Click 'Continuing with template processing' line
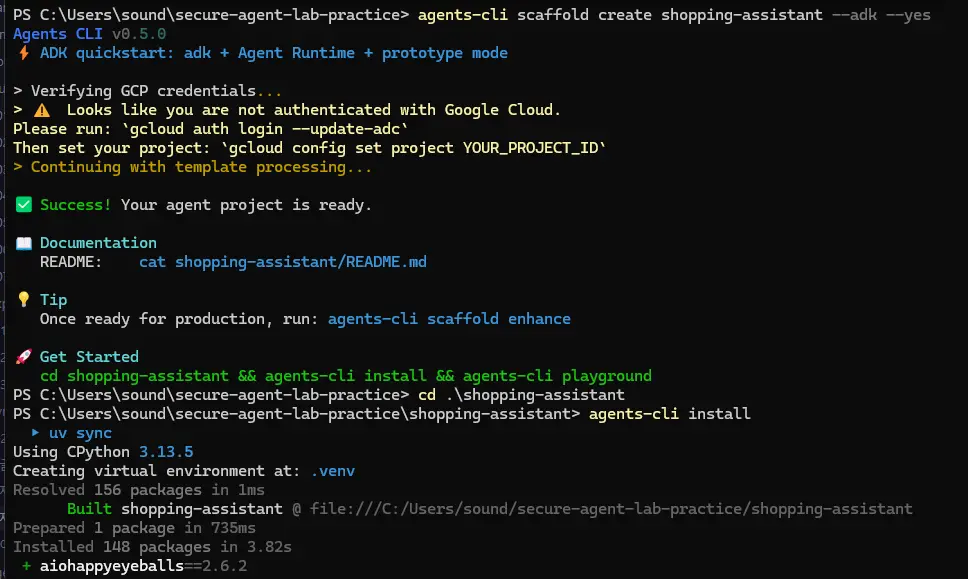968x579 pixels. point(193,167)
